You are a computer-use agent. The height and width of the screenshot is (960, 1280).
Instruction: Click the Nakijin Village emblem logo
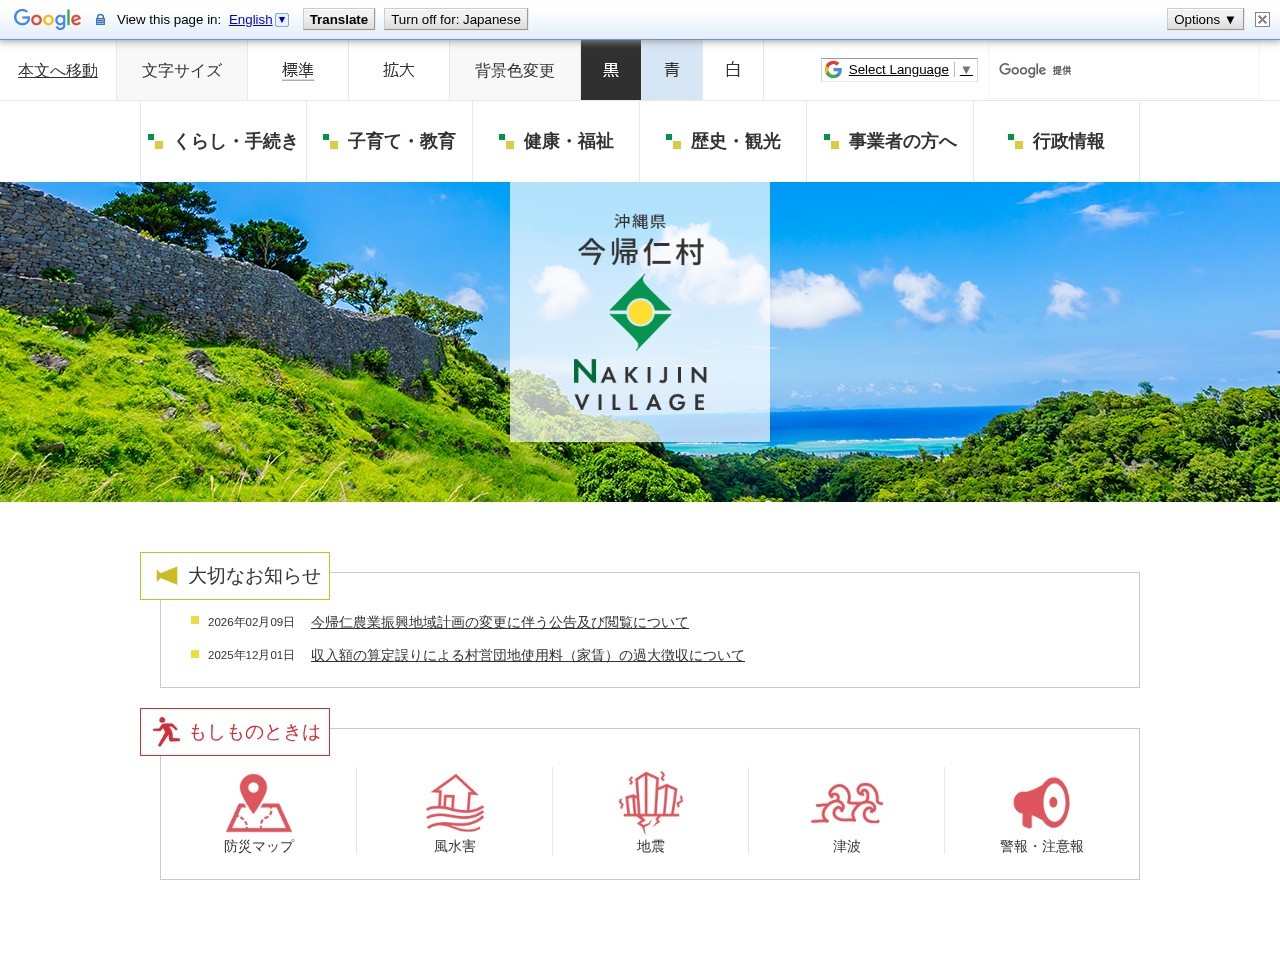640,313
